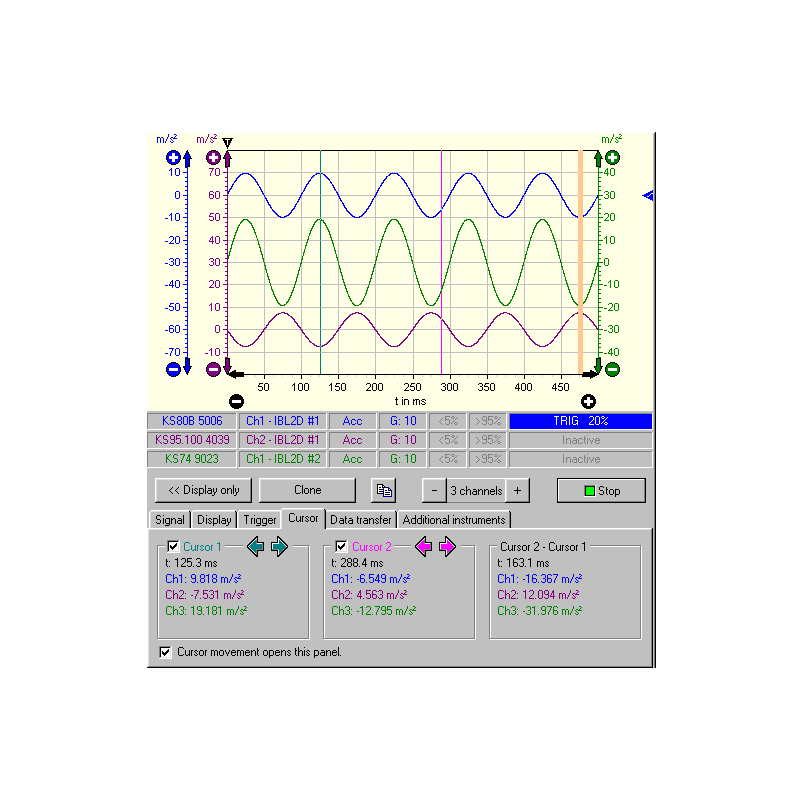800x800 pixels.
Task: Move Cursor 2 right with magenta arrow
Action: pos(447,547)
